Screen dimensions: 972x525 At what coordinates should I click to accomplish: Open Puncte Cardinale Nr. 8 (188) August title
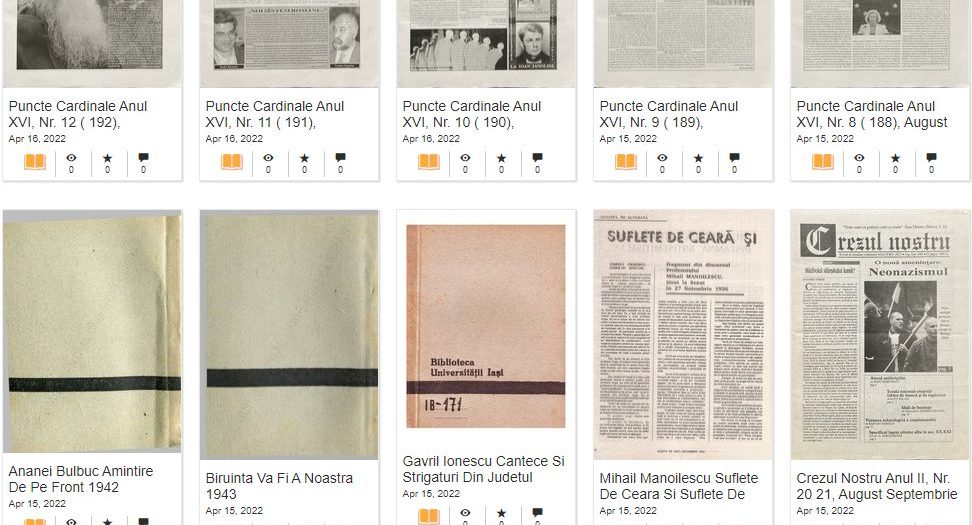point(872,114)
